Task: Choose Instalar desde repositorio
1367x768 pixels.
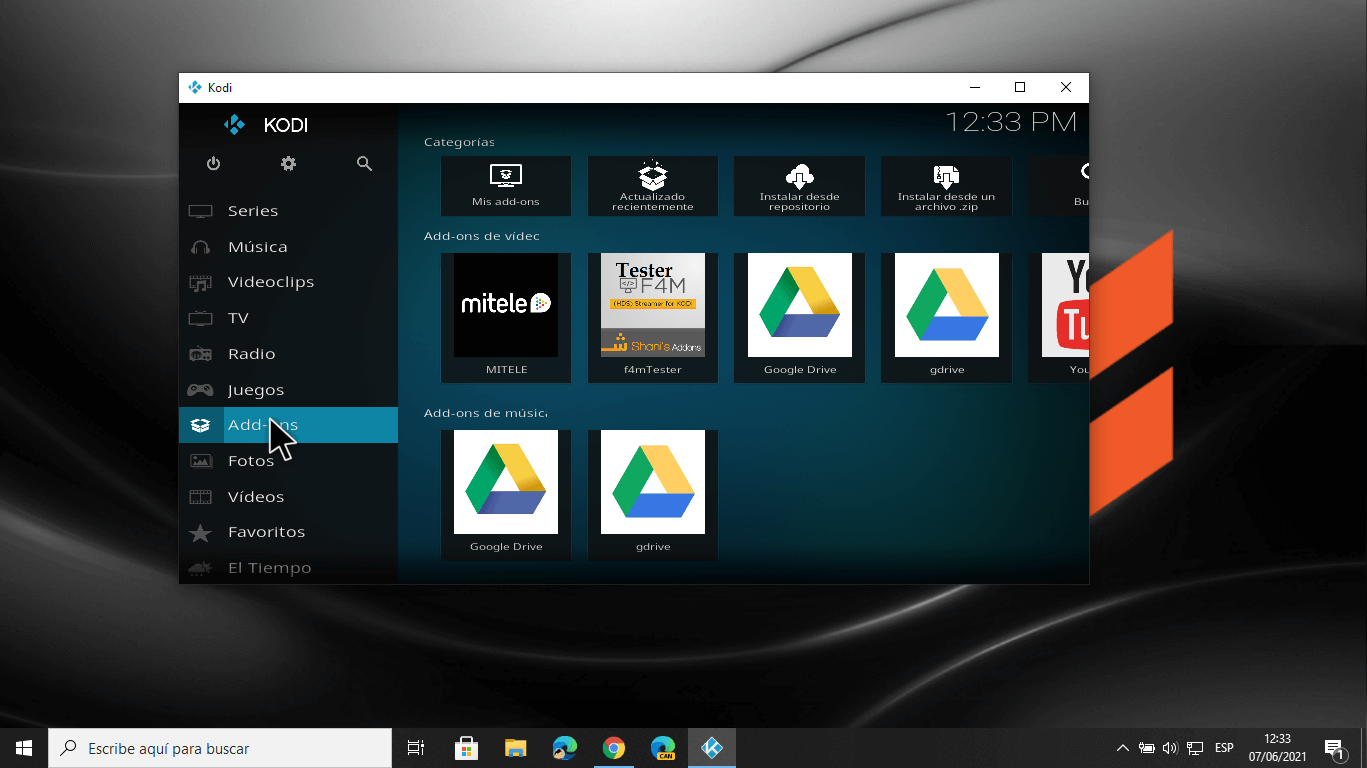Action: 800,186
